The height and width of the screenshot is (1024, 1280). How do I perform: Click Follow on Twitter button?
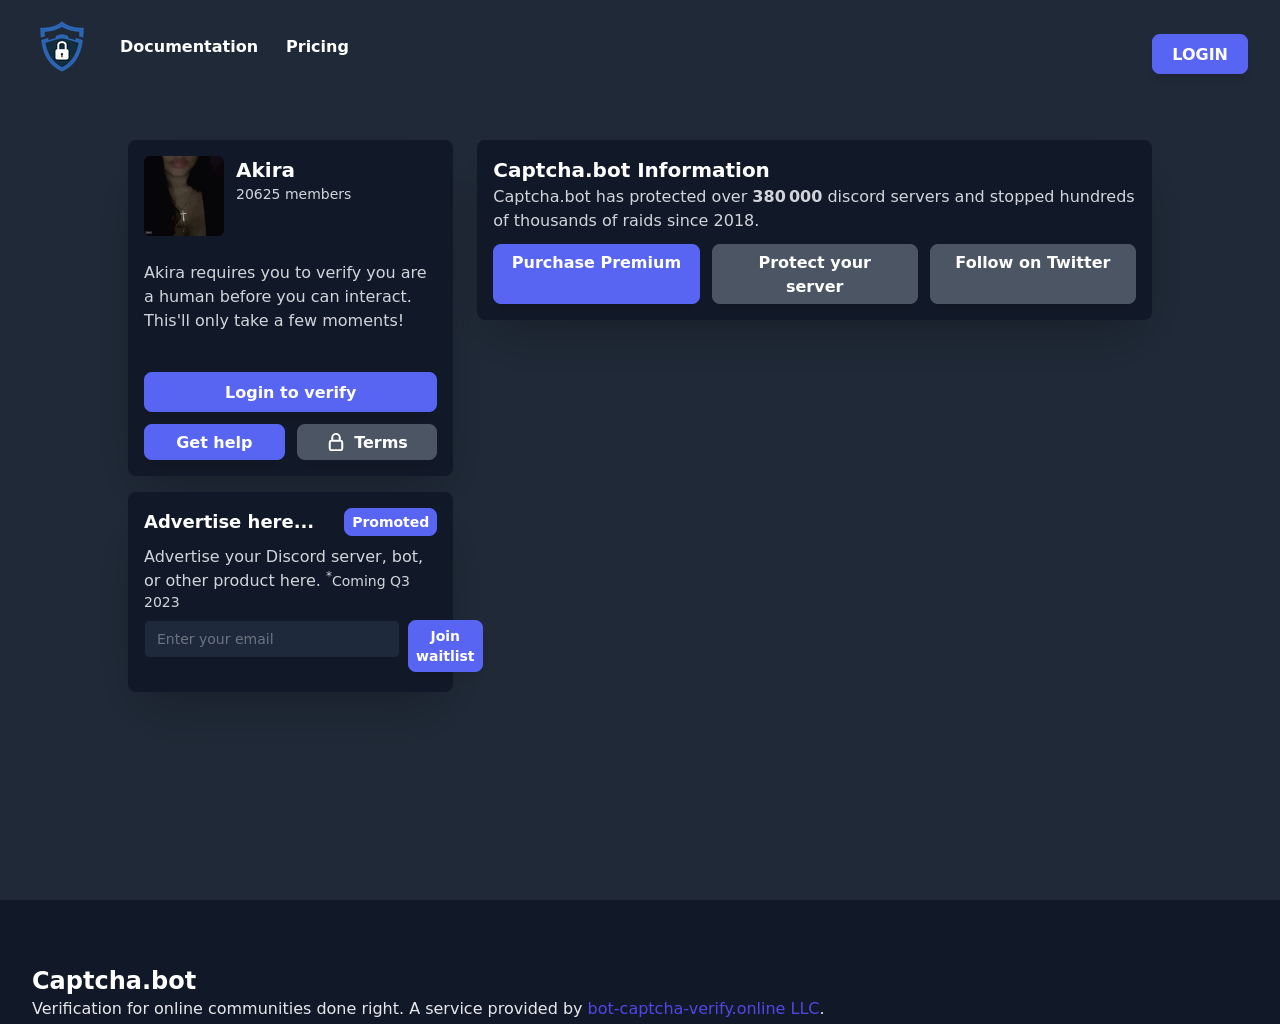pos(1033,274)
